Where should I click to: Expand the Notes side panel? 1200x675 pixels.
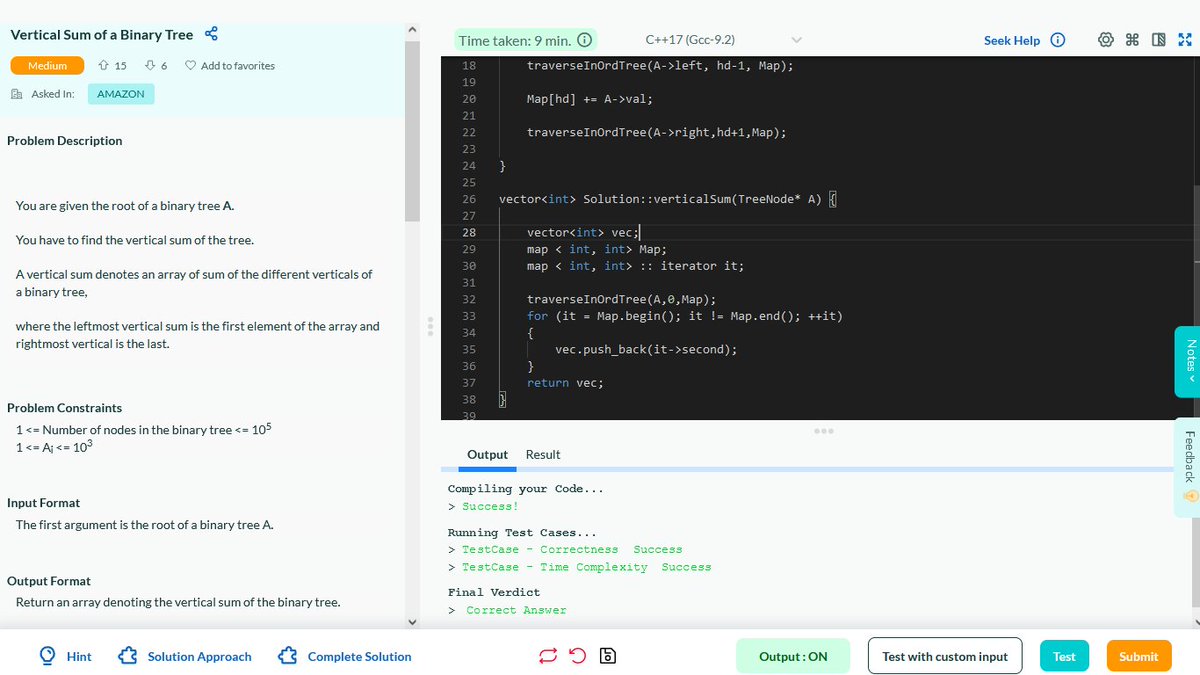coord(1187,363)
